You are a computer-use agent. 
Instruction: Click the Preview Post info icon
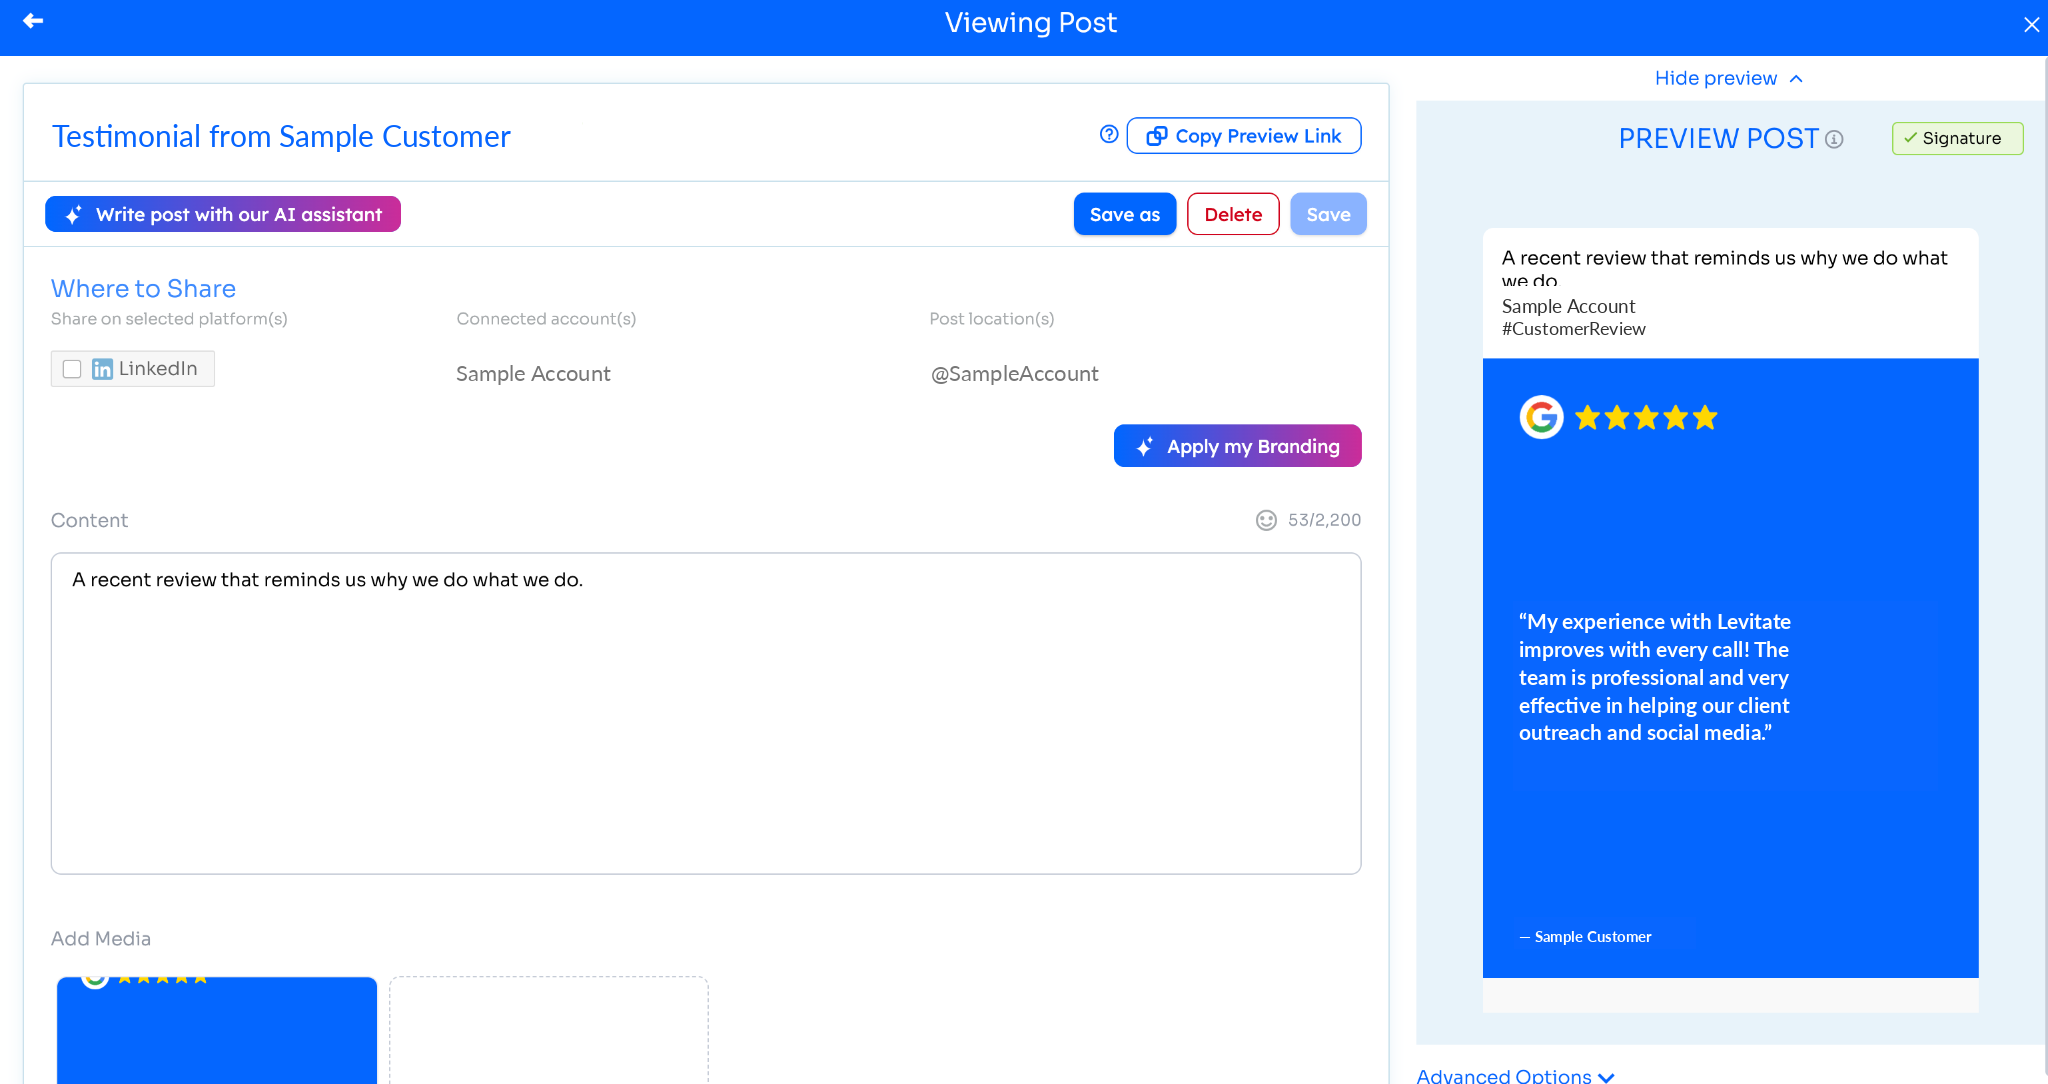(x=1834, y=140)
